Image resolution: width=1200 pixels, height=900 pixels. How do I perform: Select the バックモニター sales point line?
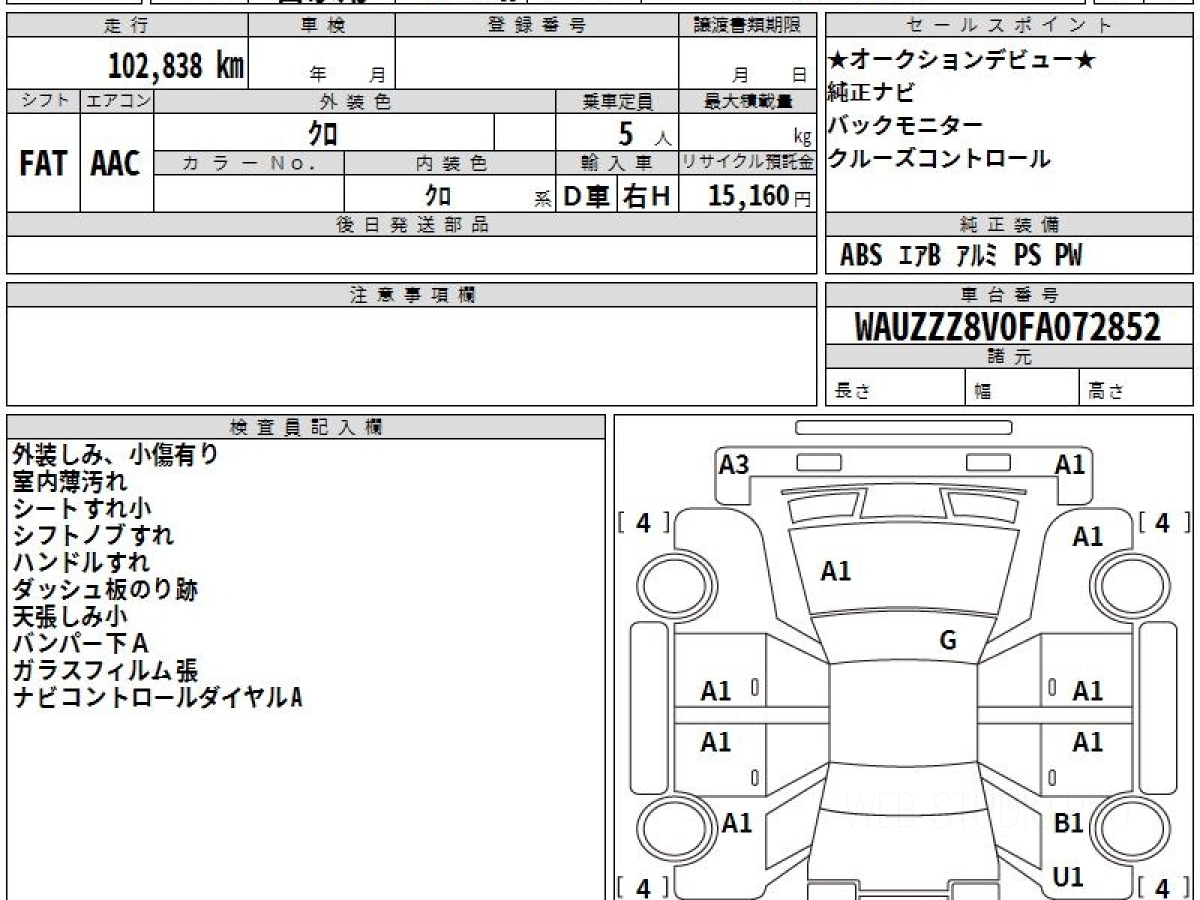click(906, 125)
